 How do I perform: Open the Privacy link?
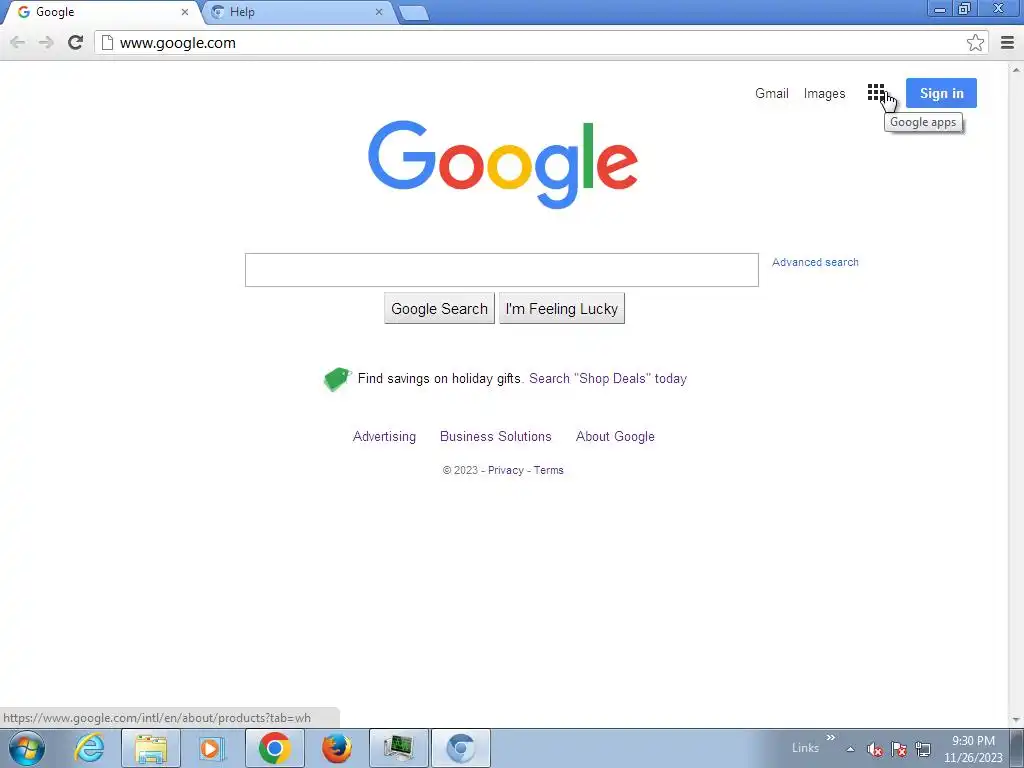(x=505, y=470)
